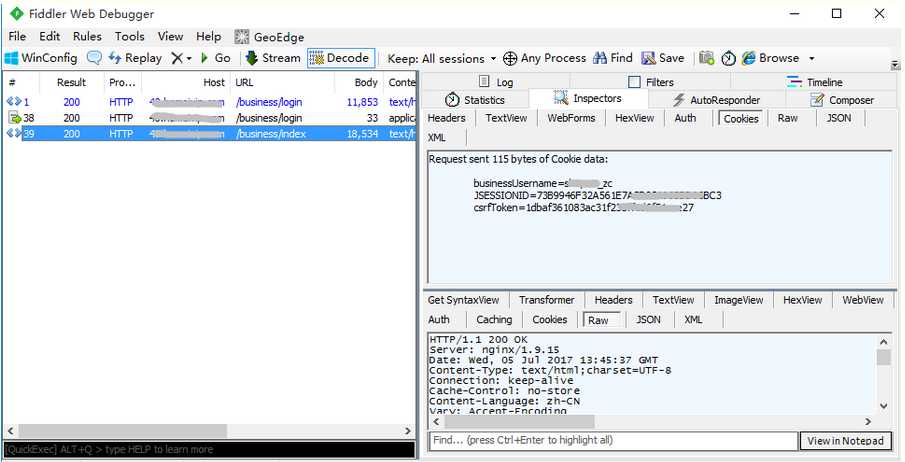Image resolution: width=905 pixels, height=462 pixels.
Task: Replay the selected session
Action: point(135,58)
